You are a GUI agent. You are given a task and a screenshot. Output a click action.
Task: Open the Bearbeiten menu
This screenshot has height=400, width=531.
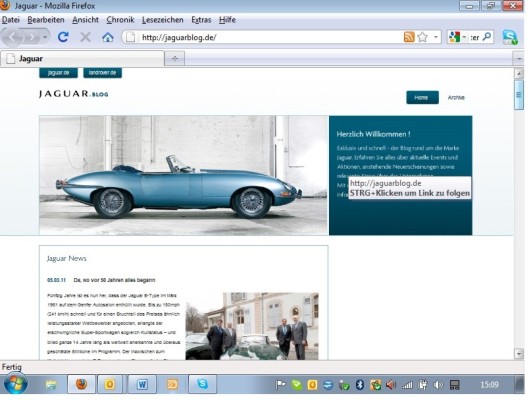tap(46, 20)
